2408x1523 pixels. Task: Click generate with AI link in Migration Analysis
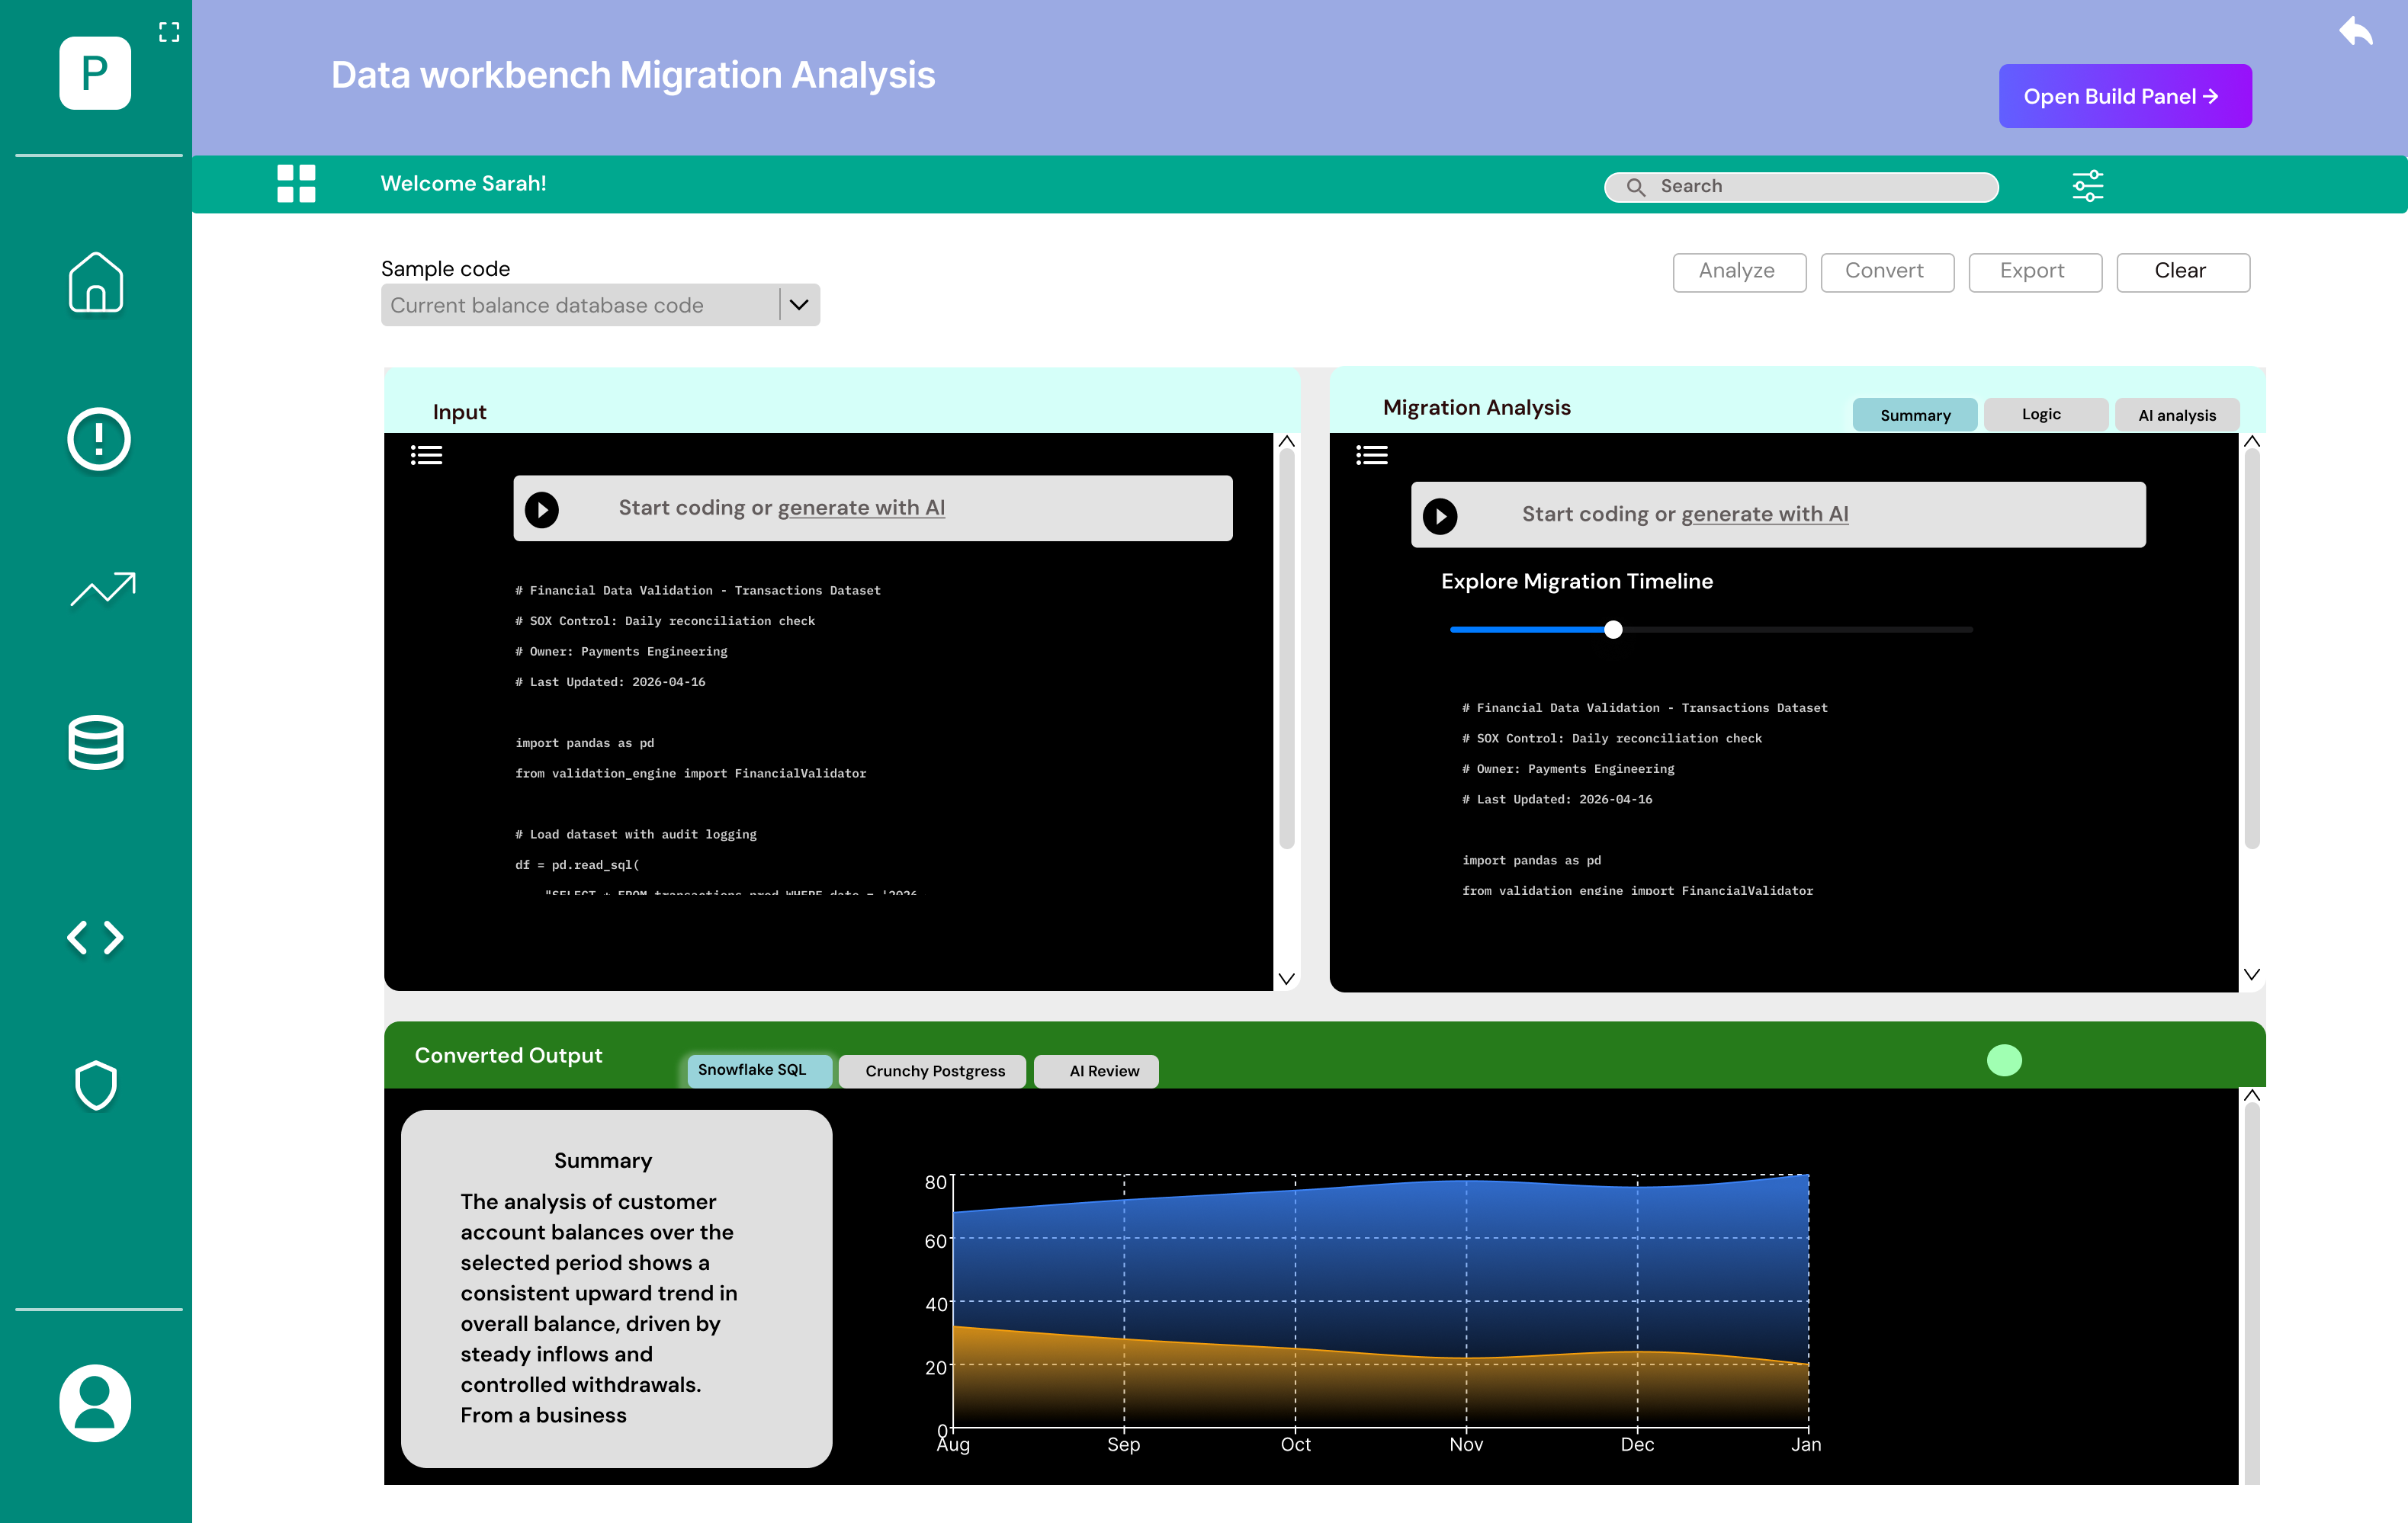(x=1764, y=514)
